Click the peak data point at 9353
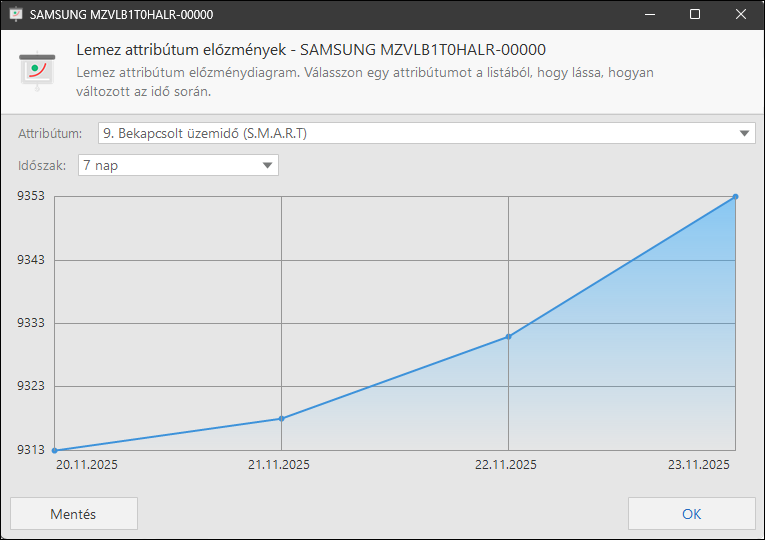The width and height of the screenshot is (765, 540). 735,197
